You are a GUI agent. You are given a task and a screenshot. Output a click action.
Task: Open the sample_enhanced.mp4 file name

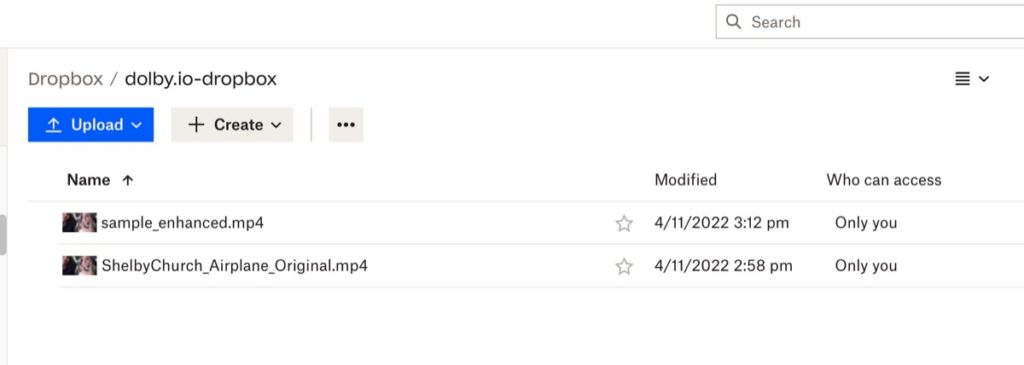pyautogui.click(x=182, y=223)
